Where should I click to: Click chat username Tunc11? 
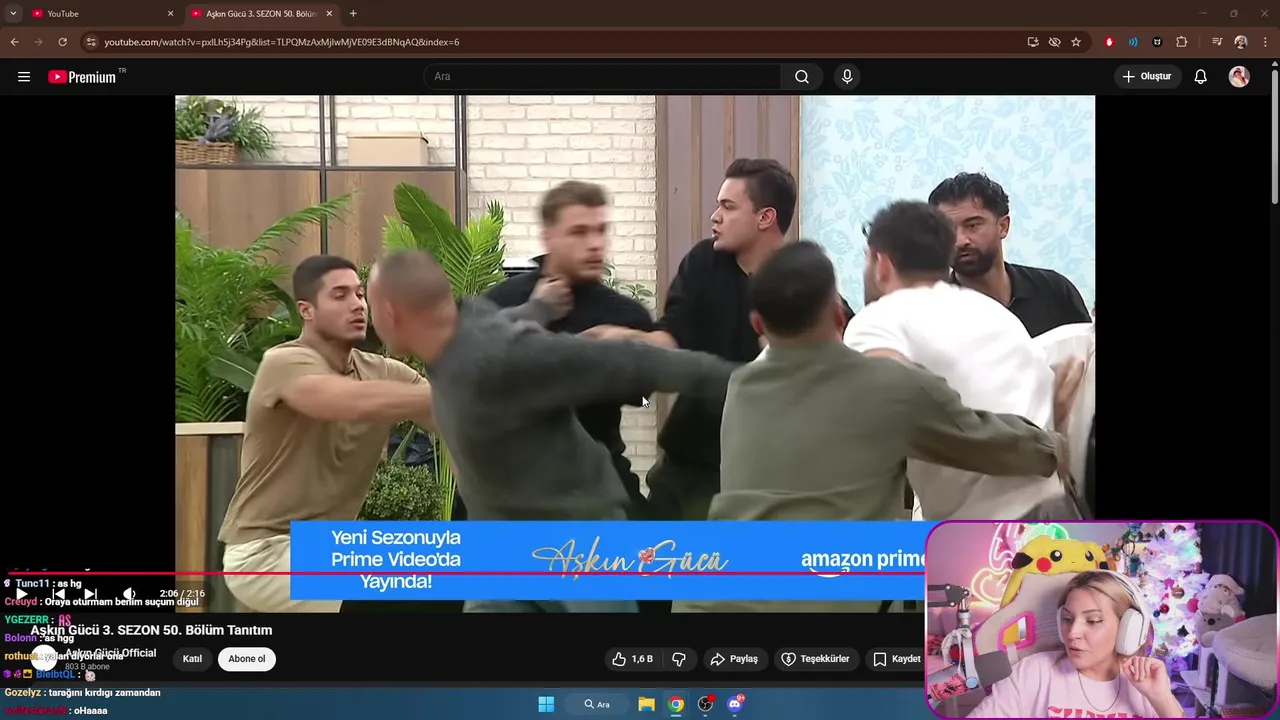(x=32, y=584)
